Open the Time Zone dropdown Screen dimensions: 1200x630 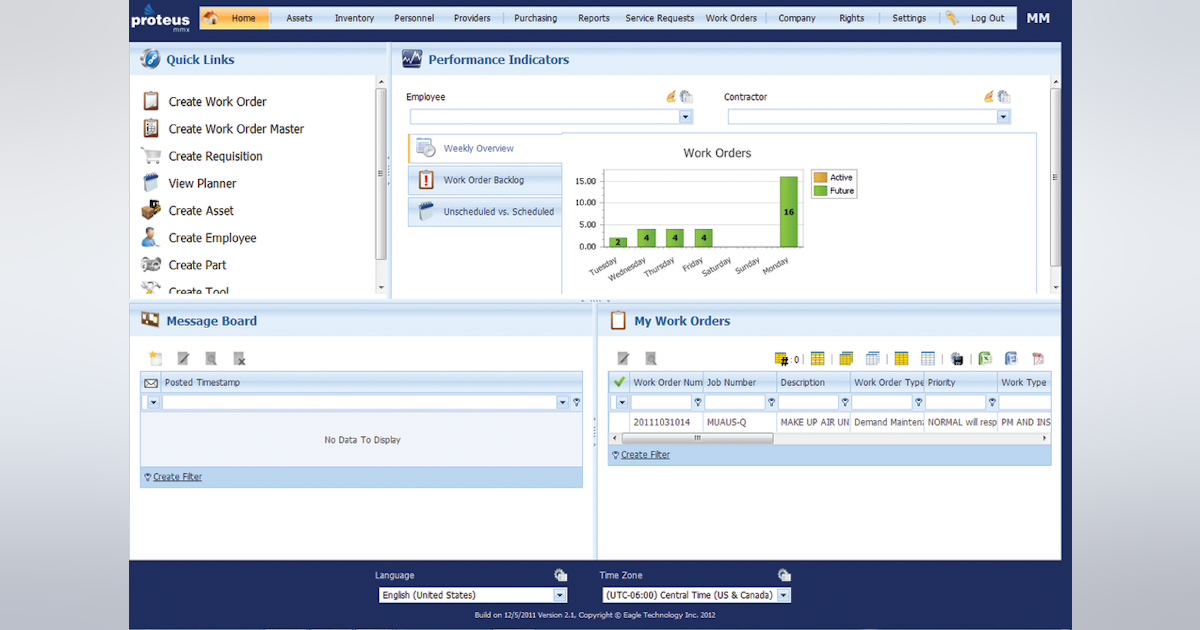(x=783, y=595)
